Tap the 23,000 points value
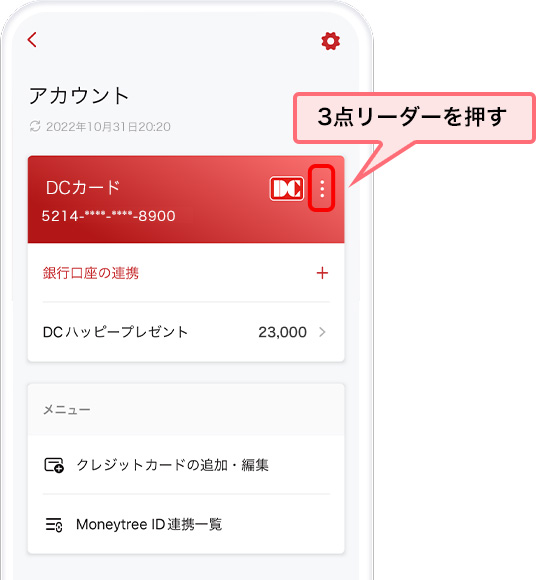The width and height of the screenshot is (536, 580). click(x=282, y=332)
